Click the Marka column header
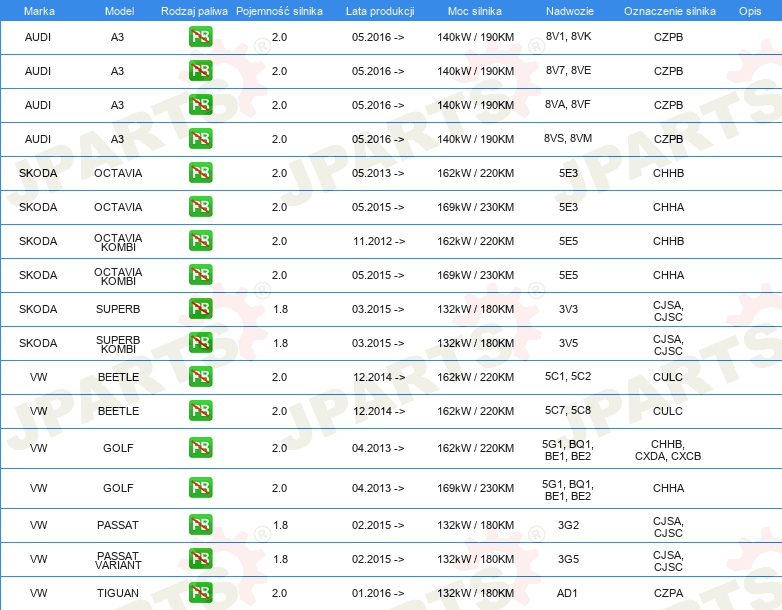This screenshot has width=782, height=610. coord(39,11)
